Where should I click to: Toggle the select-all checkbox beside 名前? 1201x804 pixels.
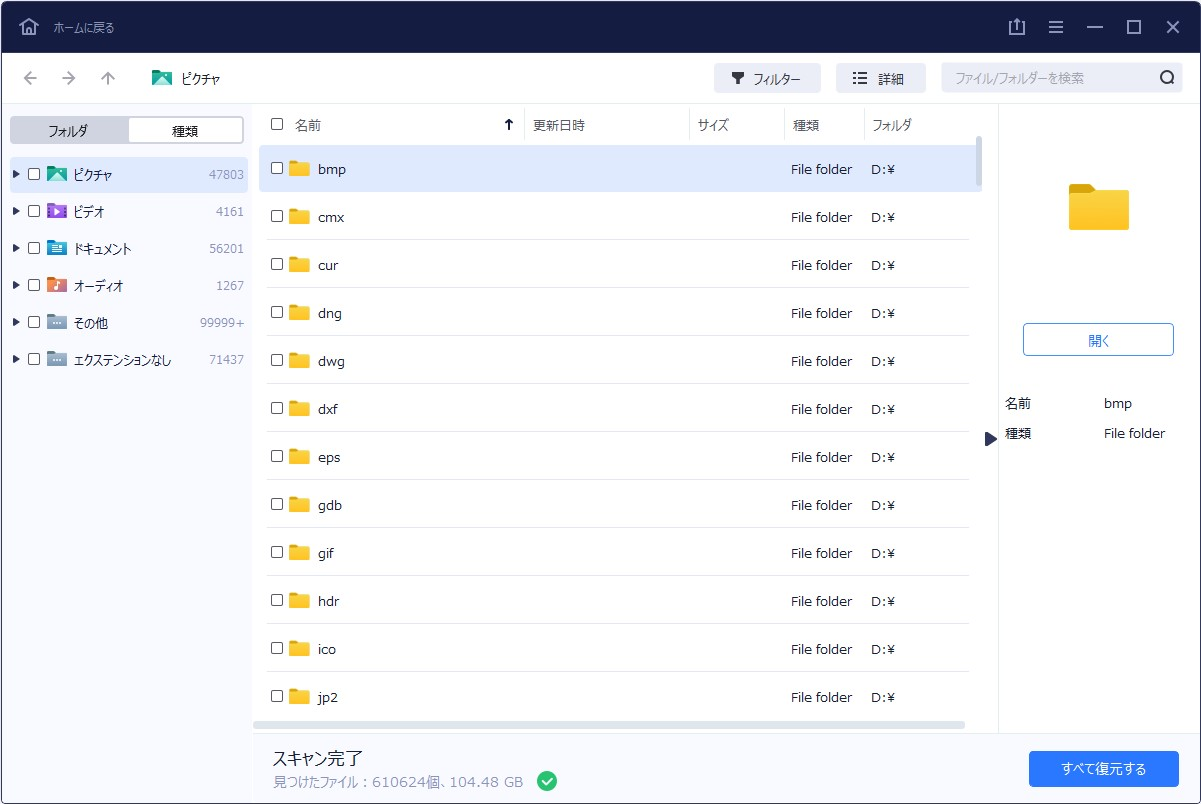[x=277, y=125]
